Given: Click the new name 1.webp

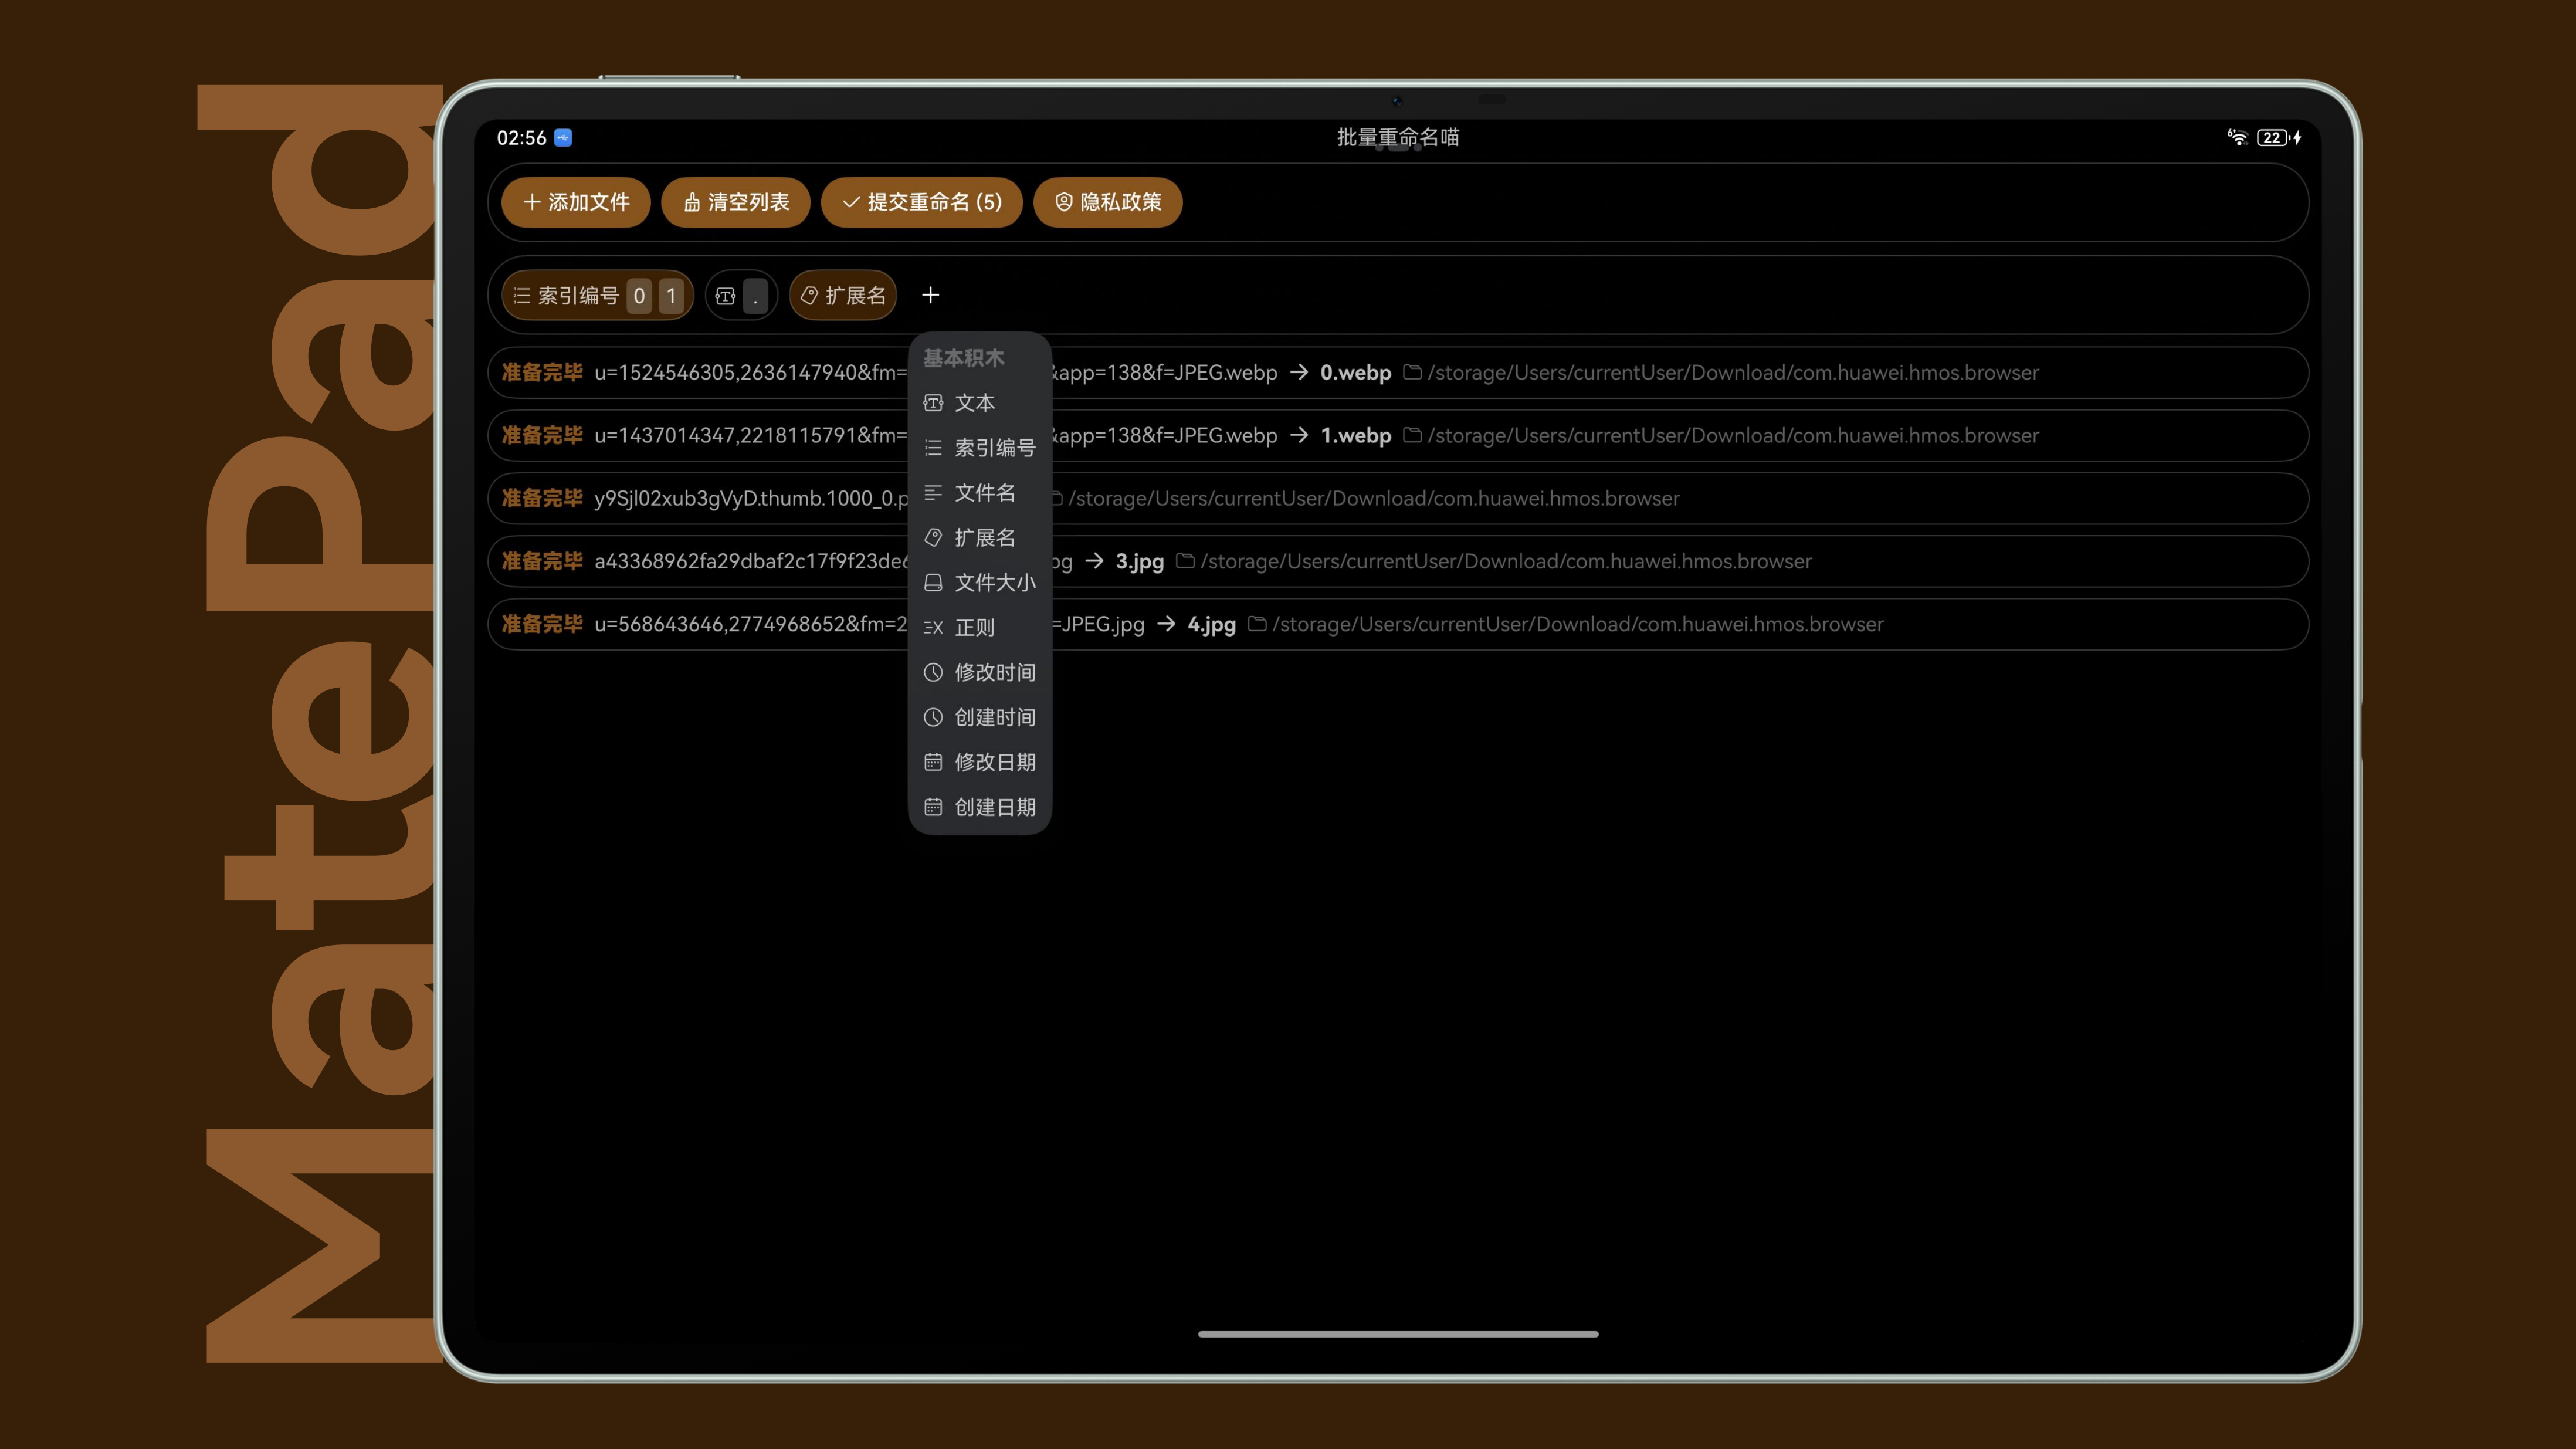Looking at the screenshot, I should pyautogui.click(x=1355, y=436).
